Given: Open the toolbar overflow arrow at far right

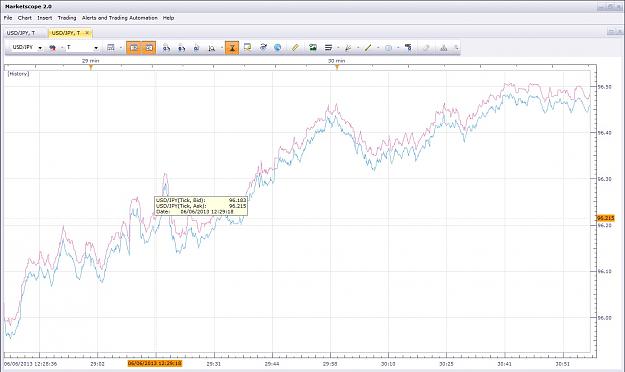Looking at the screenshot, I should point(456,48).
